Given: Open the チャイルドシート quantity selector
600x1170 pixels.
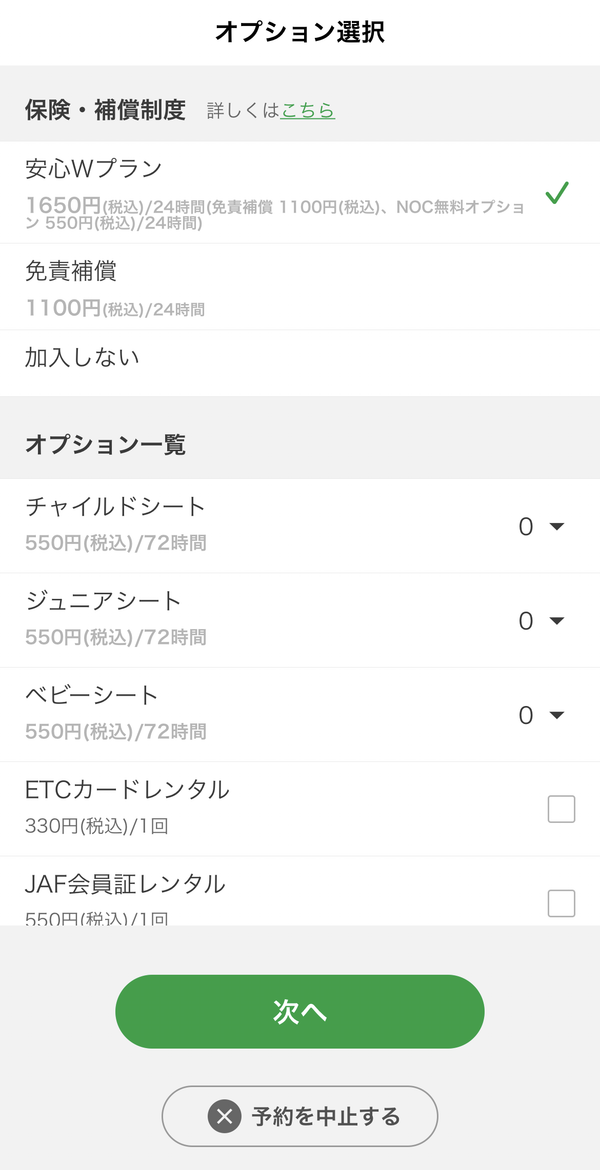Looking at the screenshot, I should click(x=542, y=527).
